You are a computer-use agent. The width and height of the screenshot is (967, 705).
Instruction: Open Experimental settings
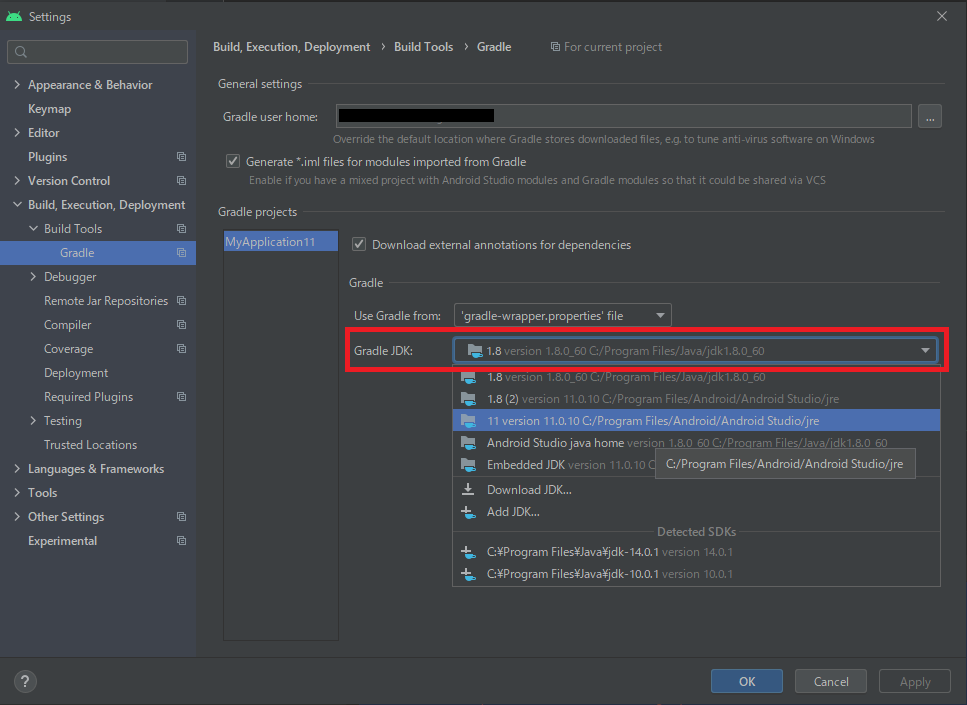tap(62, 541)
